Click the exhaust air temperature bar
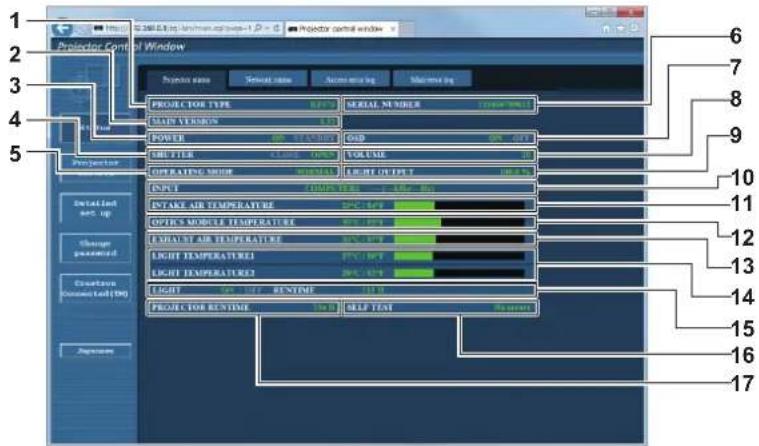 coord(459,239)
